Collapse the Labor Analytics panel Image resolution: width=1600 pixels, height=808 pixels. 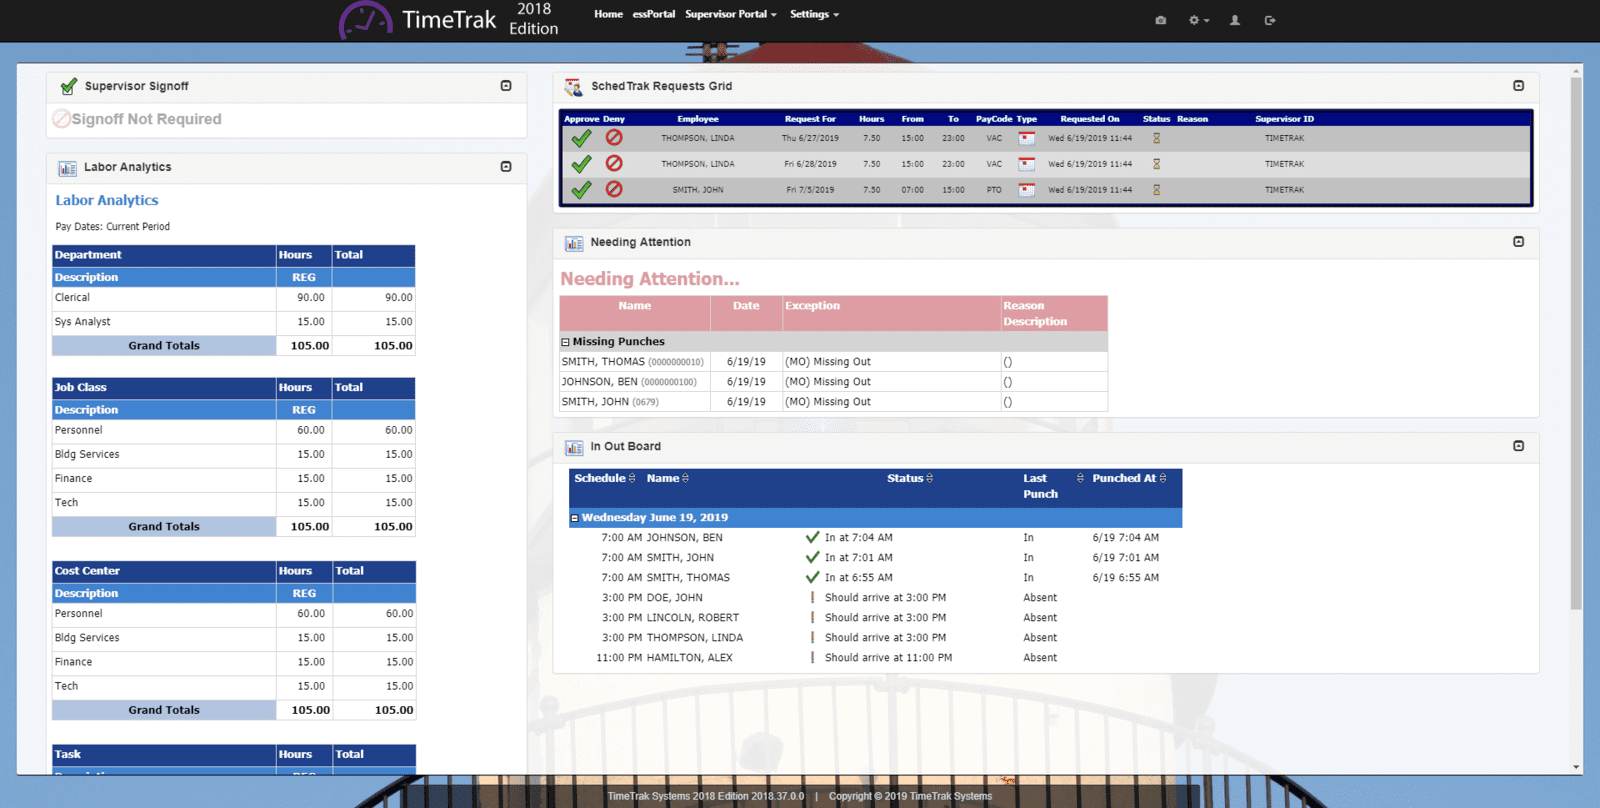[x=506, y=167]
